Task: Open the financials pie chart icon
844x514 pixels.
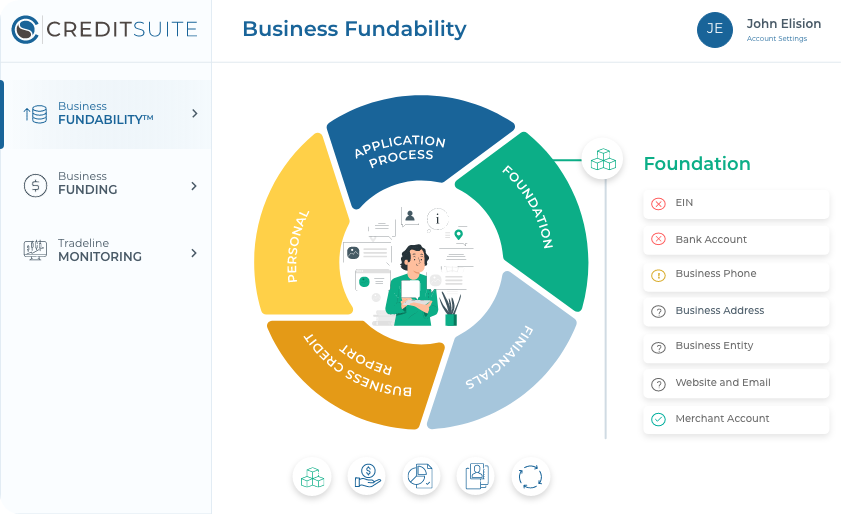Action: [422, 477]
